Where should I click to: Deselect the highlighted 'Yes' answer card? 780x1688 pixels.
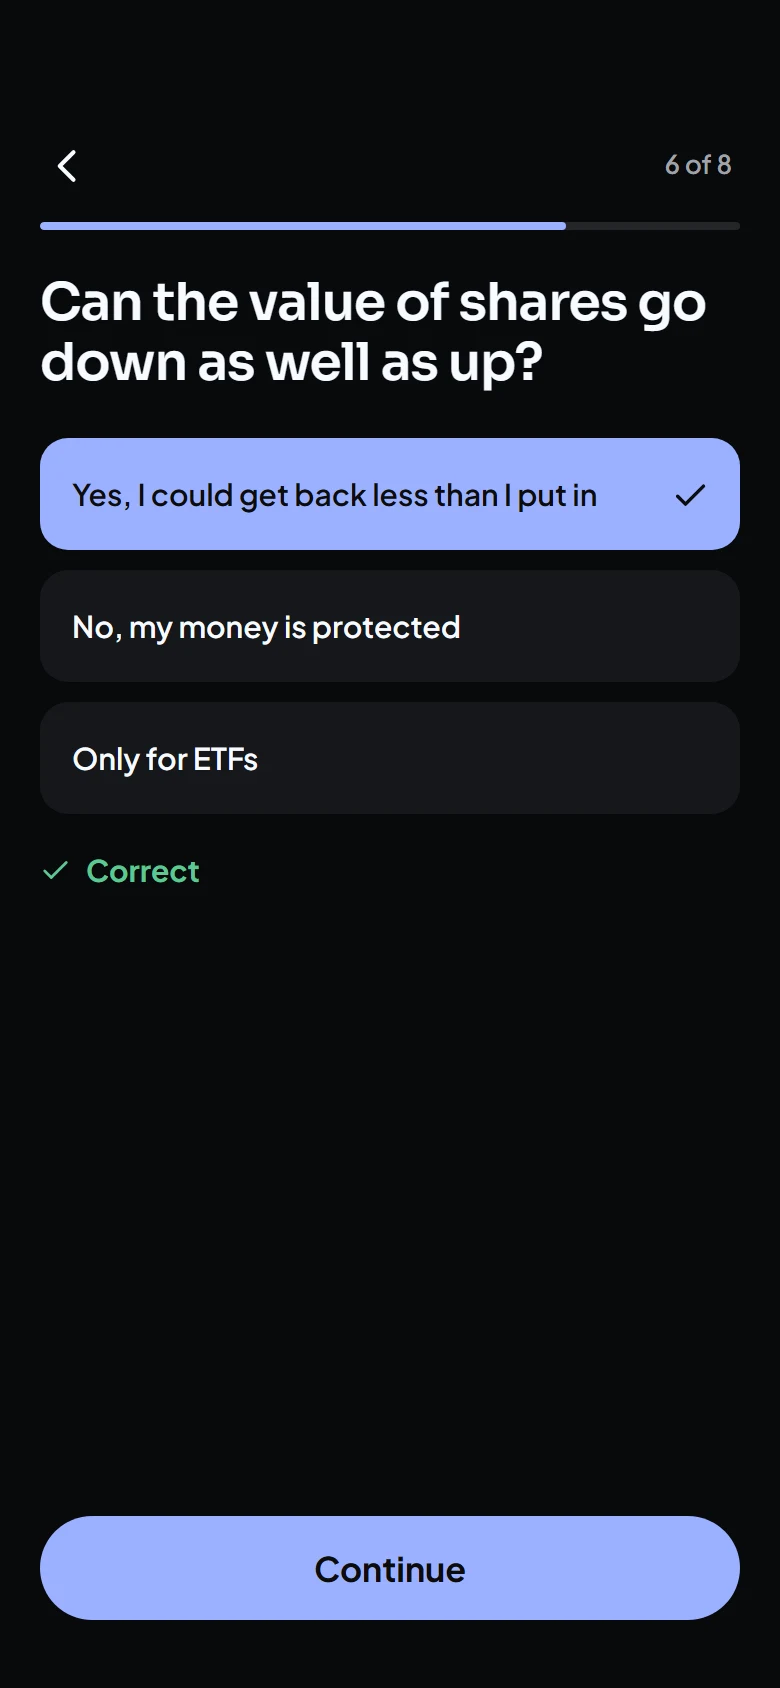coord(390,494)
